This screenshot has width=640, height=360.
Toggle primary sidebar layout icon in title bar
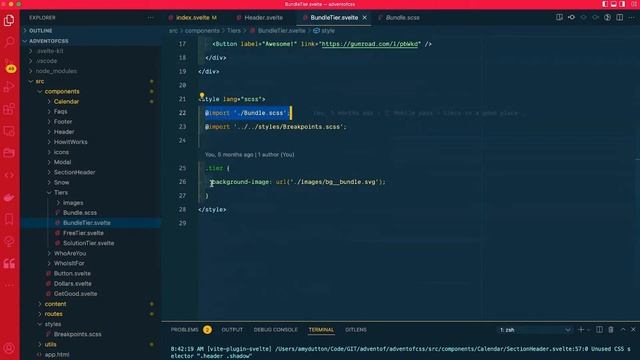pyautogui.click(x=605, y=4)
